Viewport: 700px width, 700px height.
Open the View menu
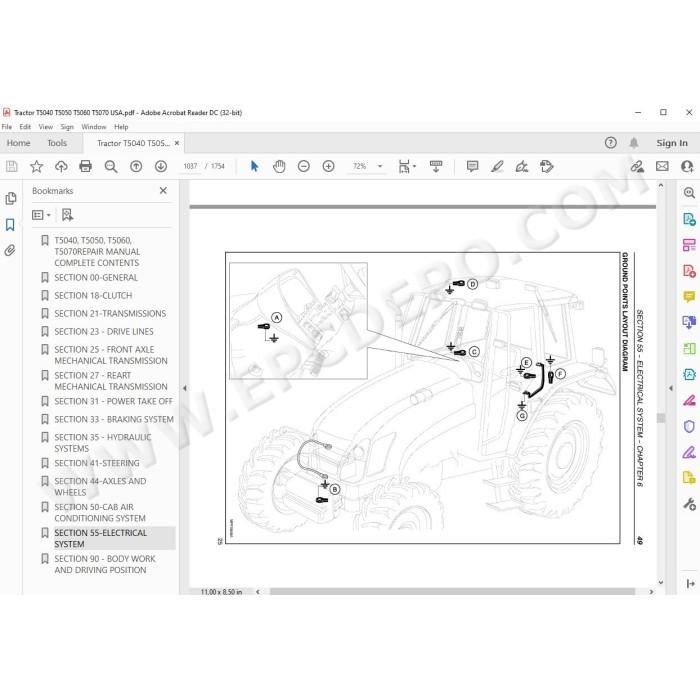(x=46, y=127)
